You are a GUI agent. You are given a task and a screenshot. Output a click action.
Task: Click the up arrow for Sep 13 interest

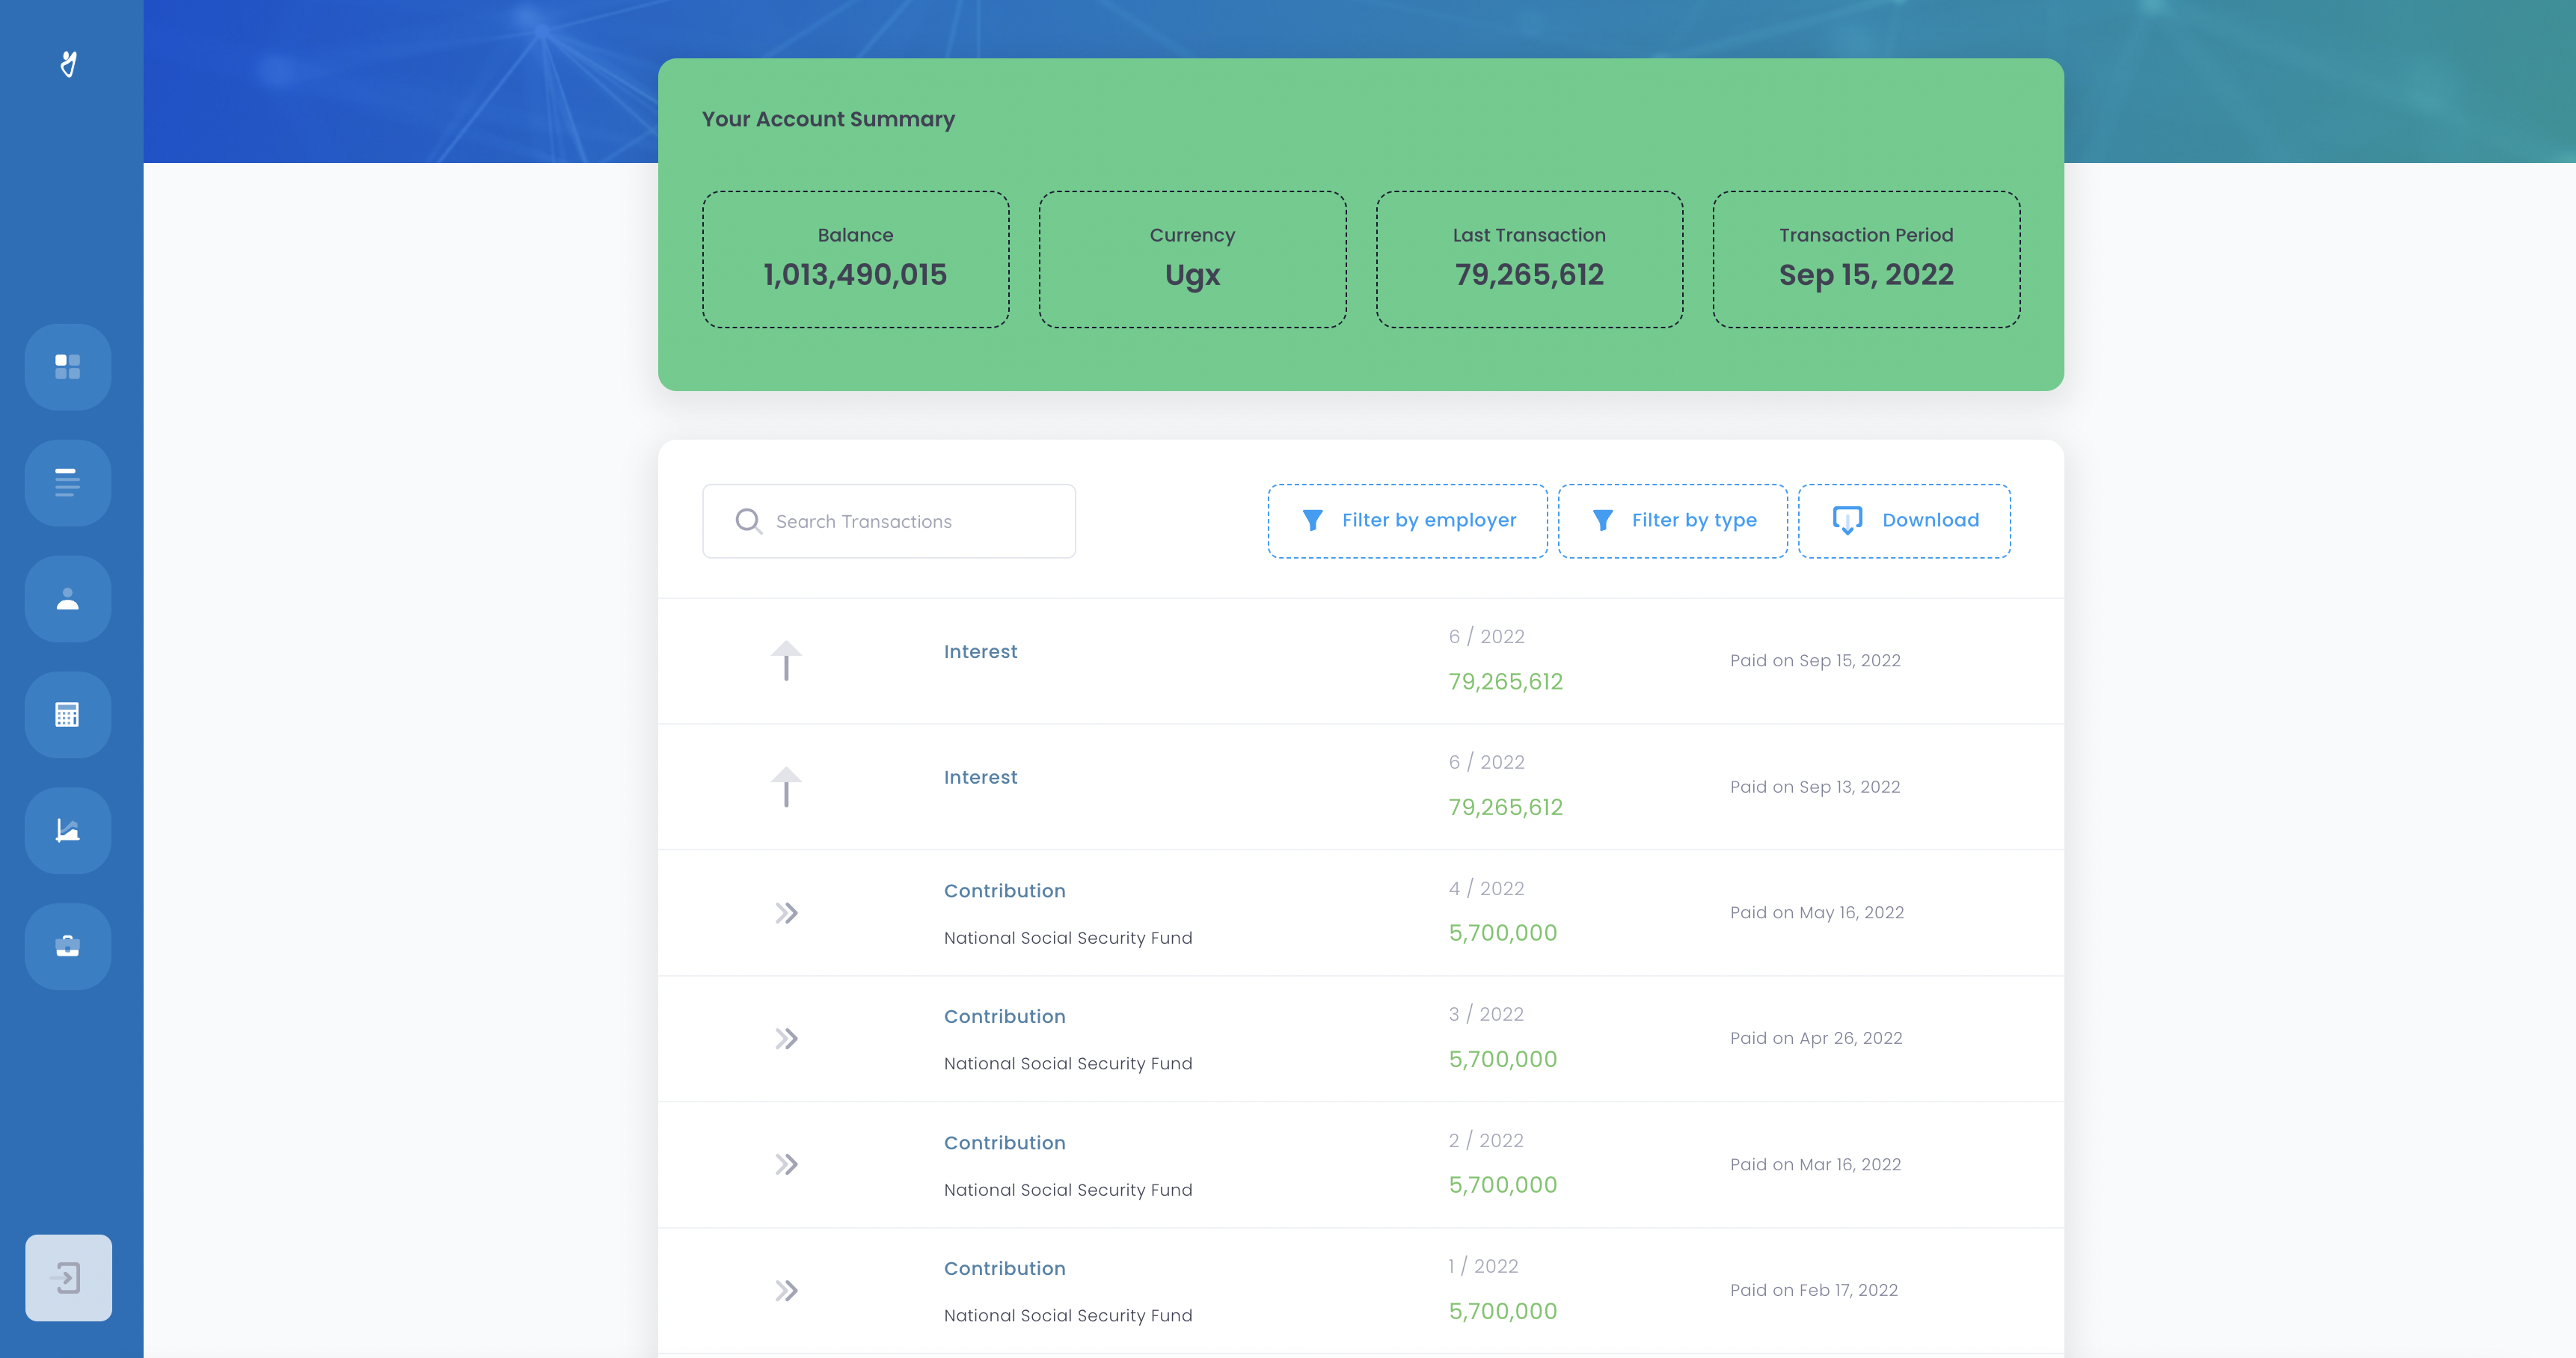pyautogui.click(x=786, y=786)
